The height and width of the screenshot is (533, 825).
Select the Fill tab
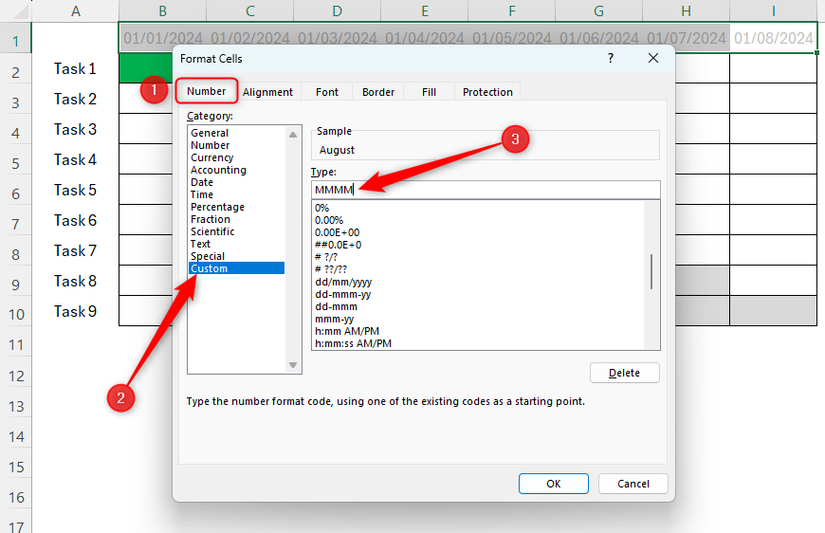point(429,92)
